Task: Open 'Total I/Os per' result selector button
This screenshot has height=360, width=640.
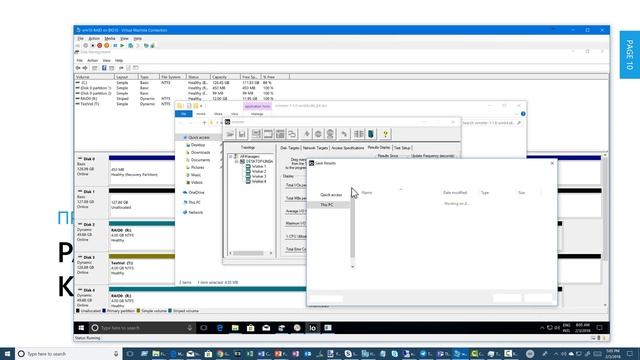Action: (x=296, y=185)
